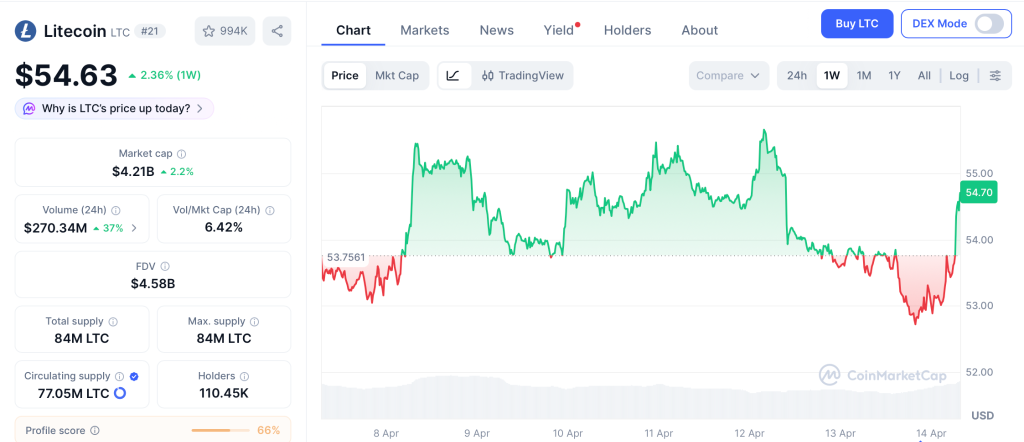Switch to line chart type icon
The image size is (1024, 442).
[453, 76]
